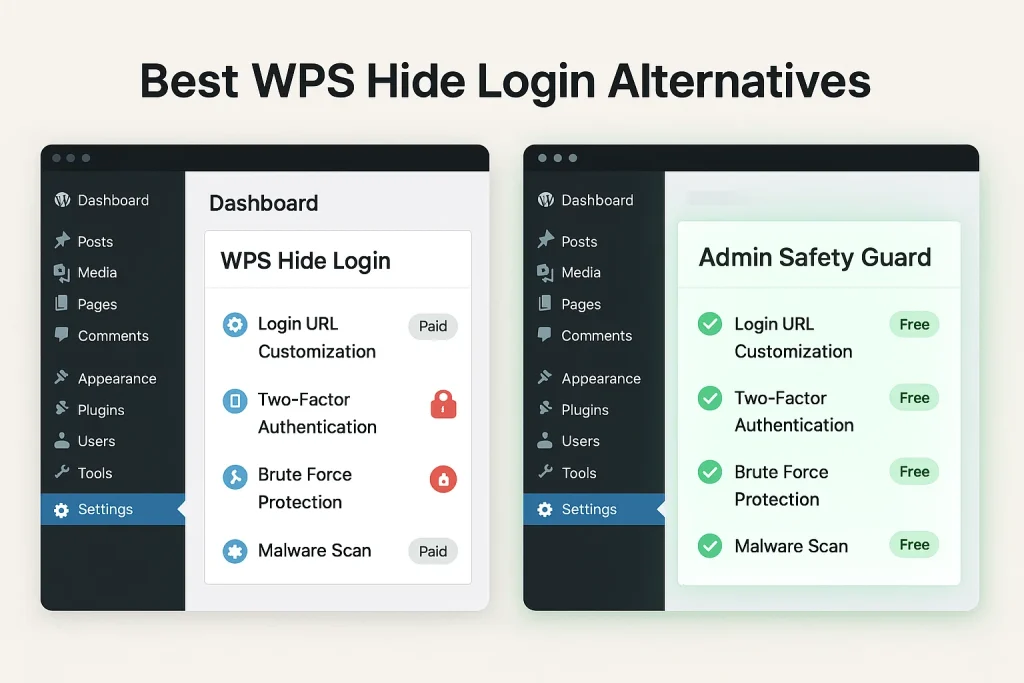Viewport: 1024px width, 683px height.
Task: Toggle the green check beside Malware Scan
Action: (710, 546)
